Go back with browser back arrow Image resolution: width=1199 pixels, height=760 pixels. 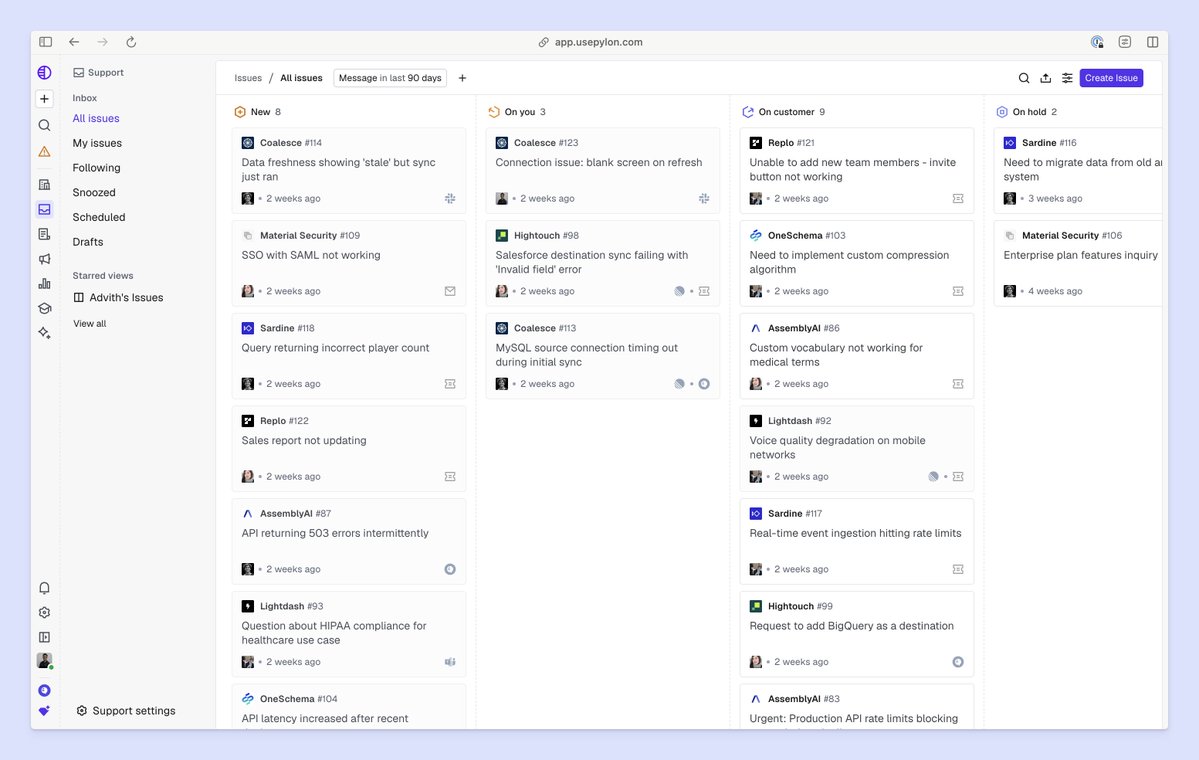click(x=74, y=42)
